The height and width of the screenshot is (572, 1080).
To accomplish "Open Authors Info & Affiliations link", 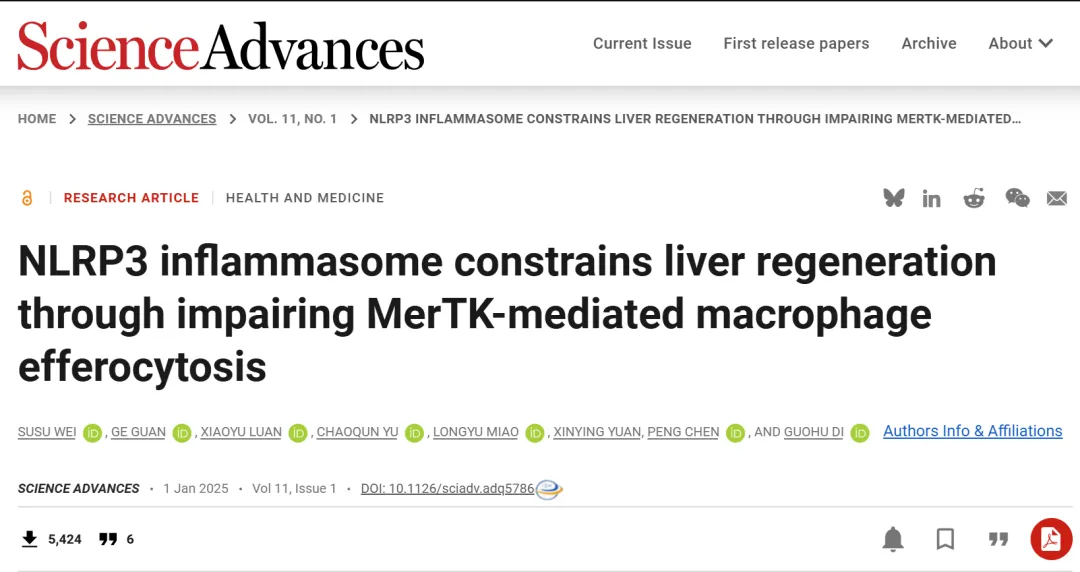I will coord(972,431).
